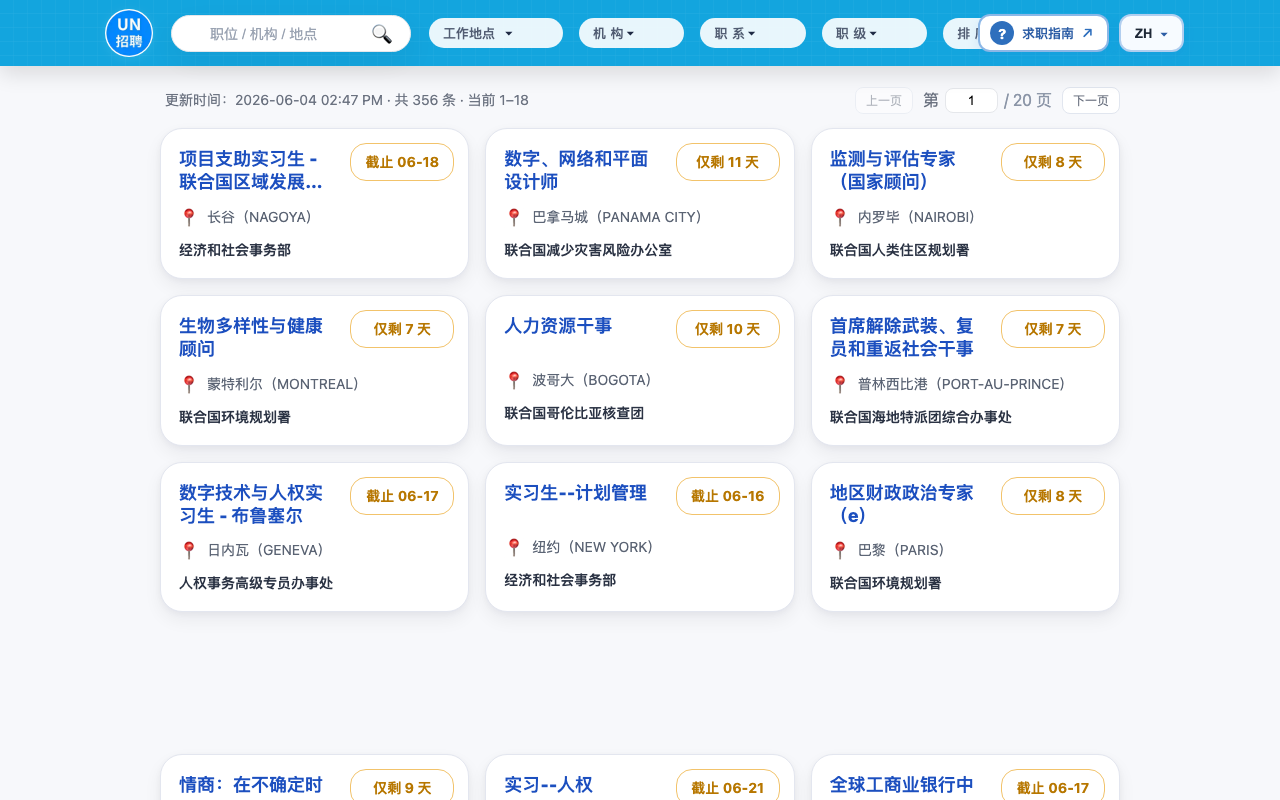Image resolution: width=1280 pixels, height=800 pixels.
Task: Open job 实习生--计划管理
Action: tap(575, 493)
